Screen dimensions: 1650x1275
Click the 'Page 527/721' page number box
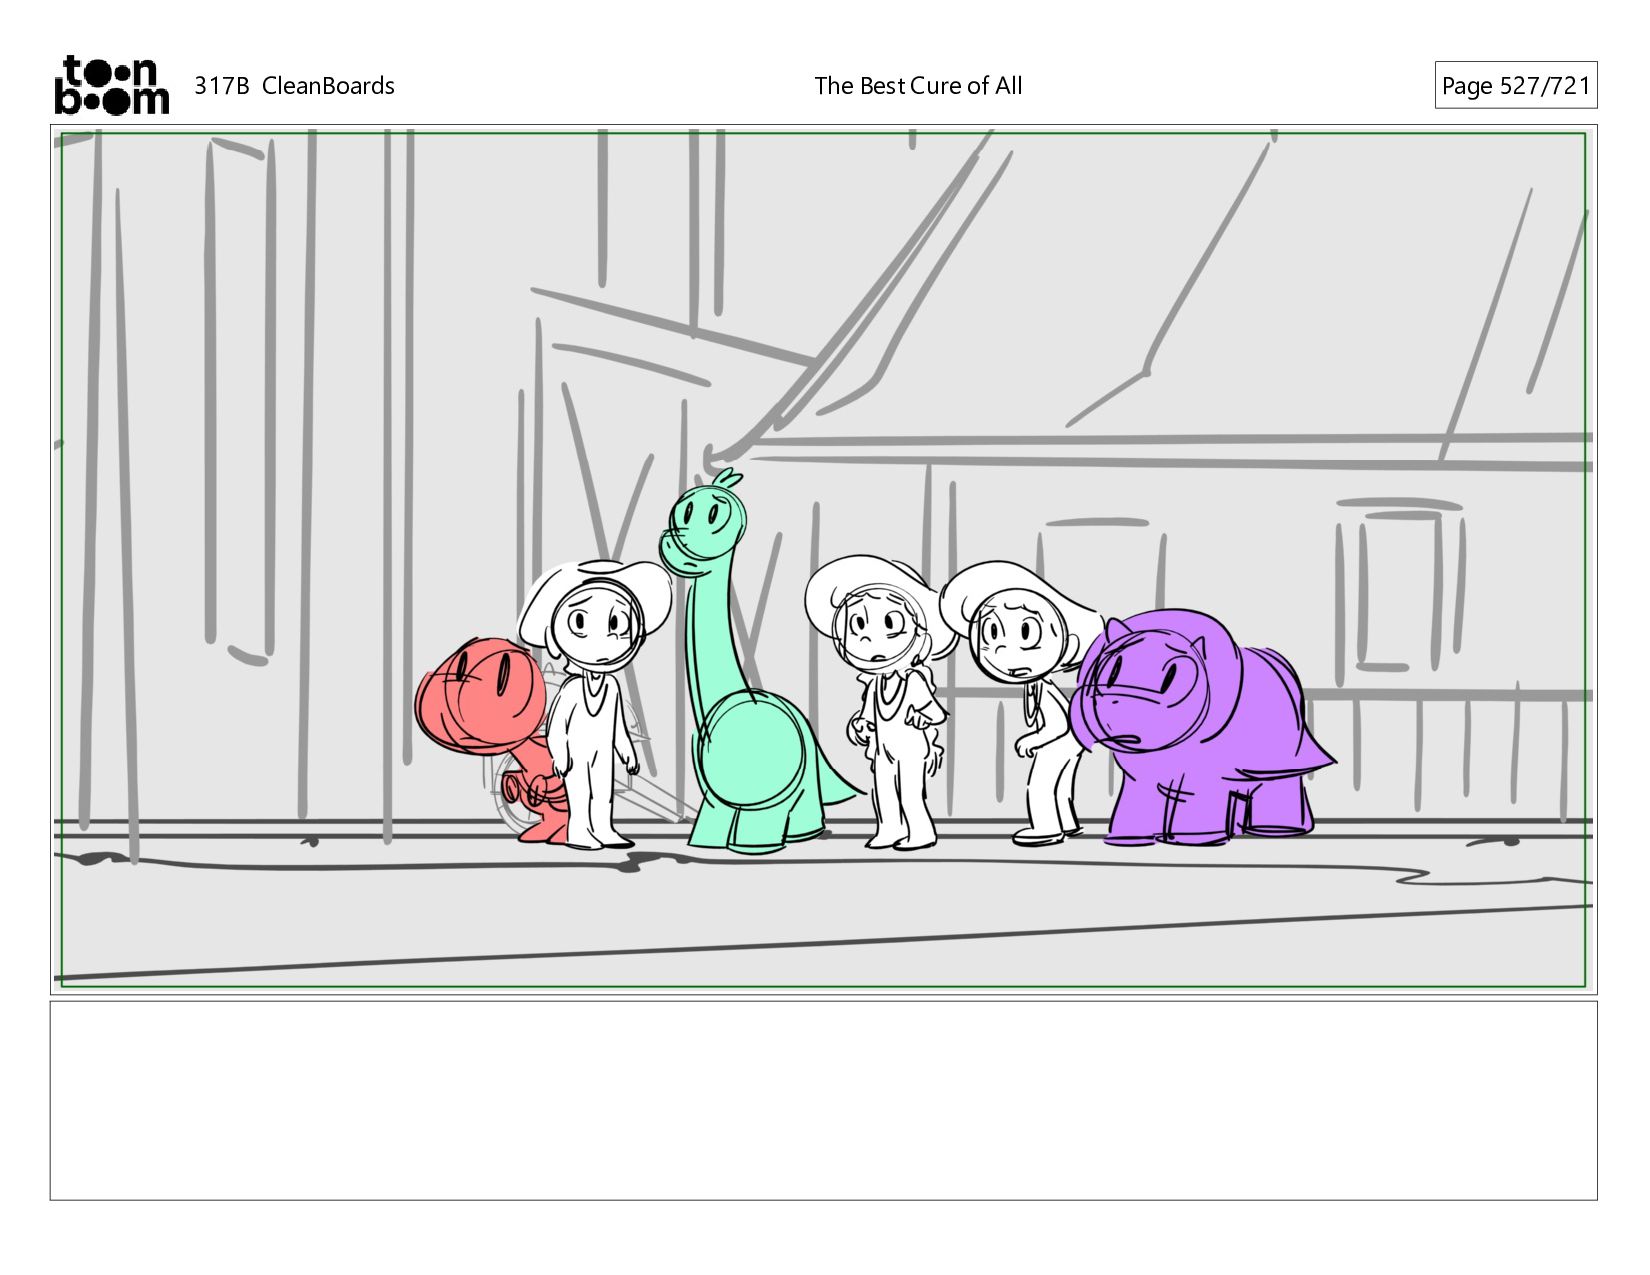point(1515,85)
